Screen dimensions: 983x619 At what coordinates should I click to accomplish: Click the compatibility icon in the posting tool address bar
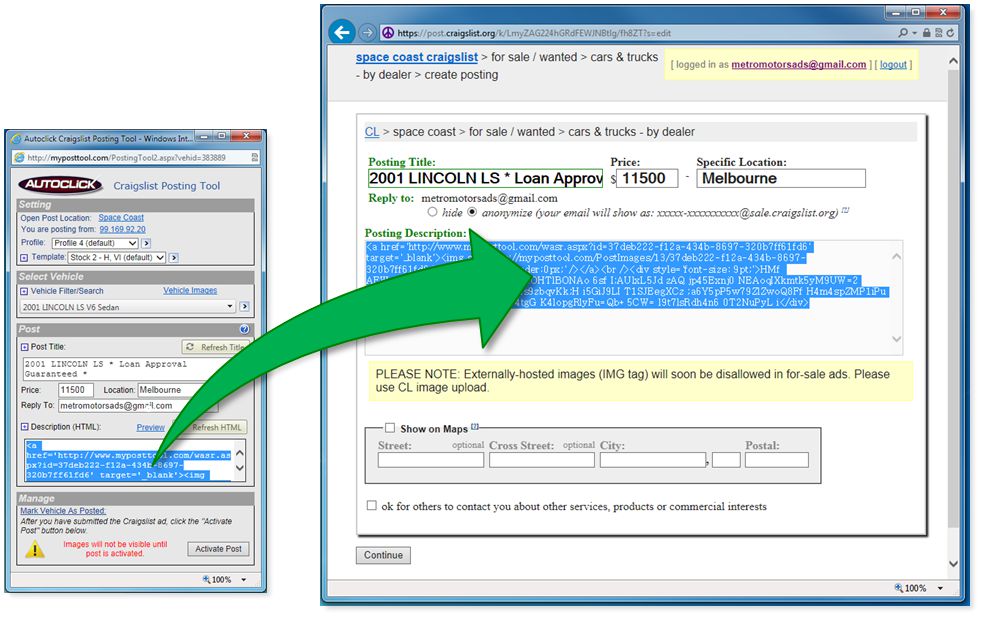pos(255,157)
